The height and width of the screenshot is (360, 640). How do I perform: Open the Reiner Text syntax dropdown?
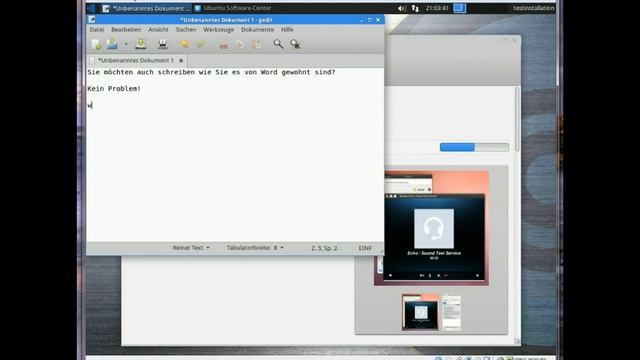click(191, 248)
